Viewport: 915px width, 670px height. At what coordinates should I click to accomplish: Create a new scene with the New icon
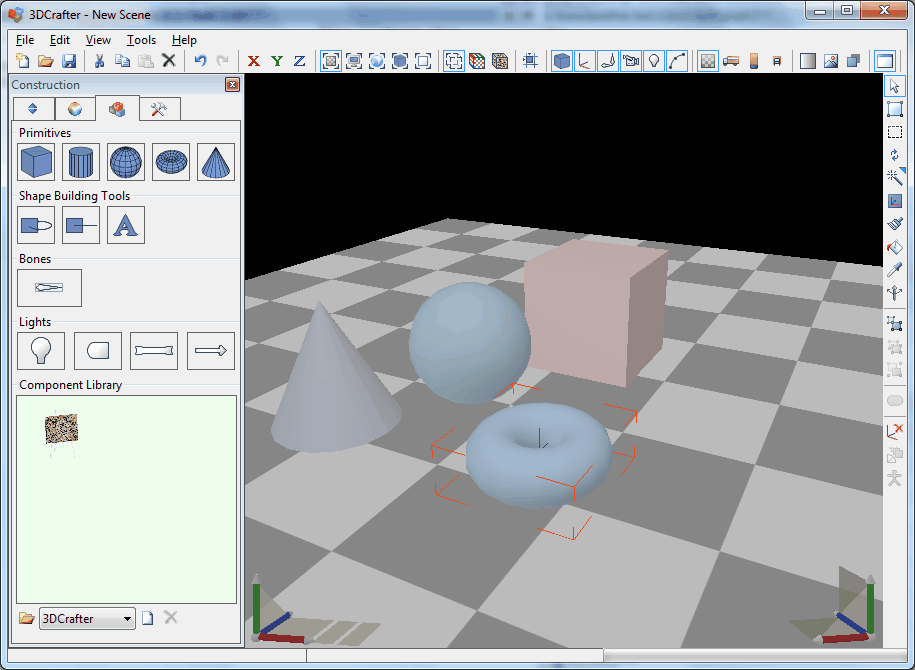(23, 61)
